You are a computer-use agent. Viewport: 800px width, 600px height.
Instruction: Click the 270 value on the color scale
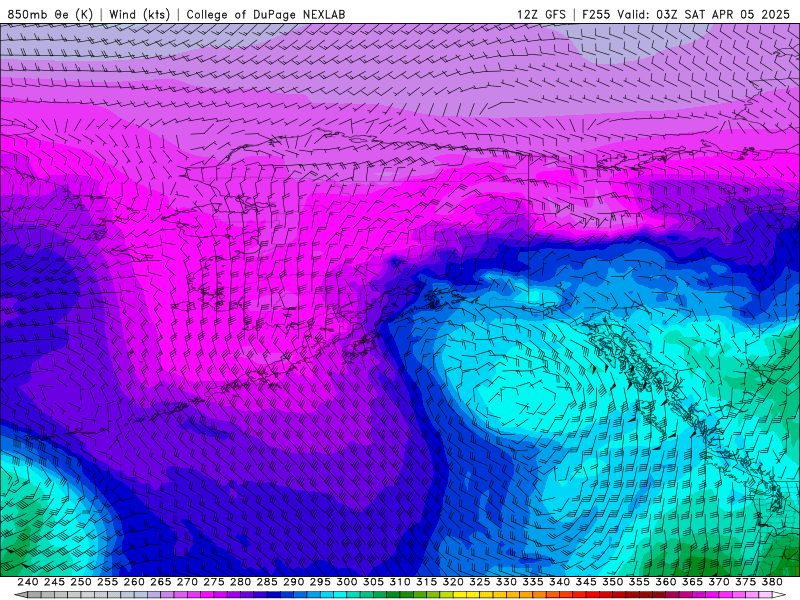tap(187, 582)
